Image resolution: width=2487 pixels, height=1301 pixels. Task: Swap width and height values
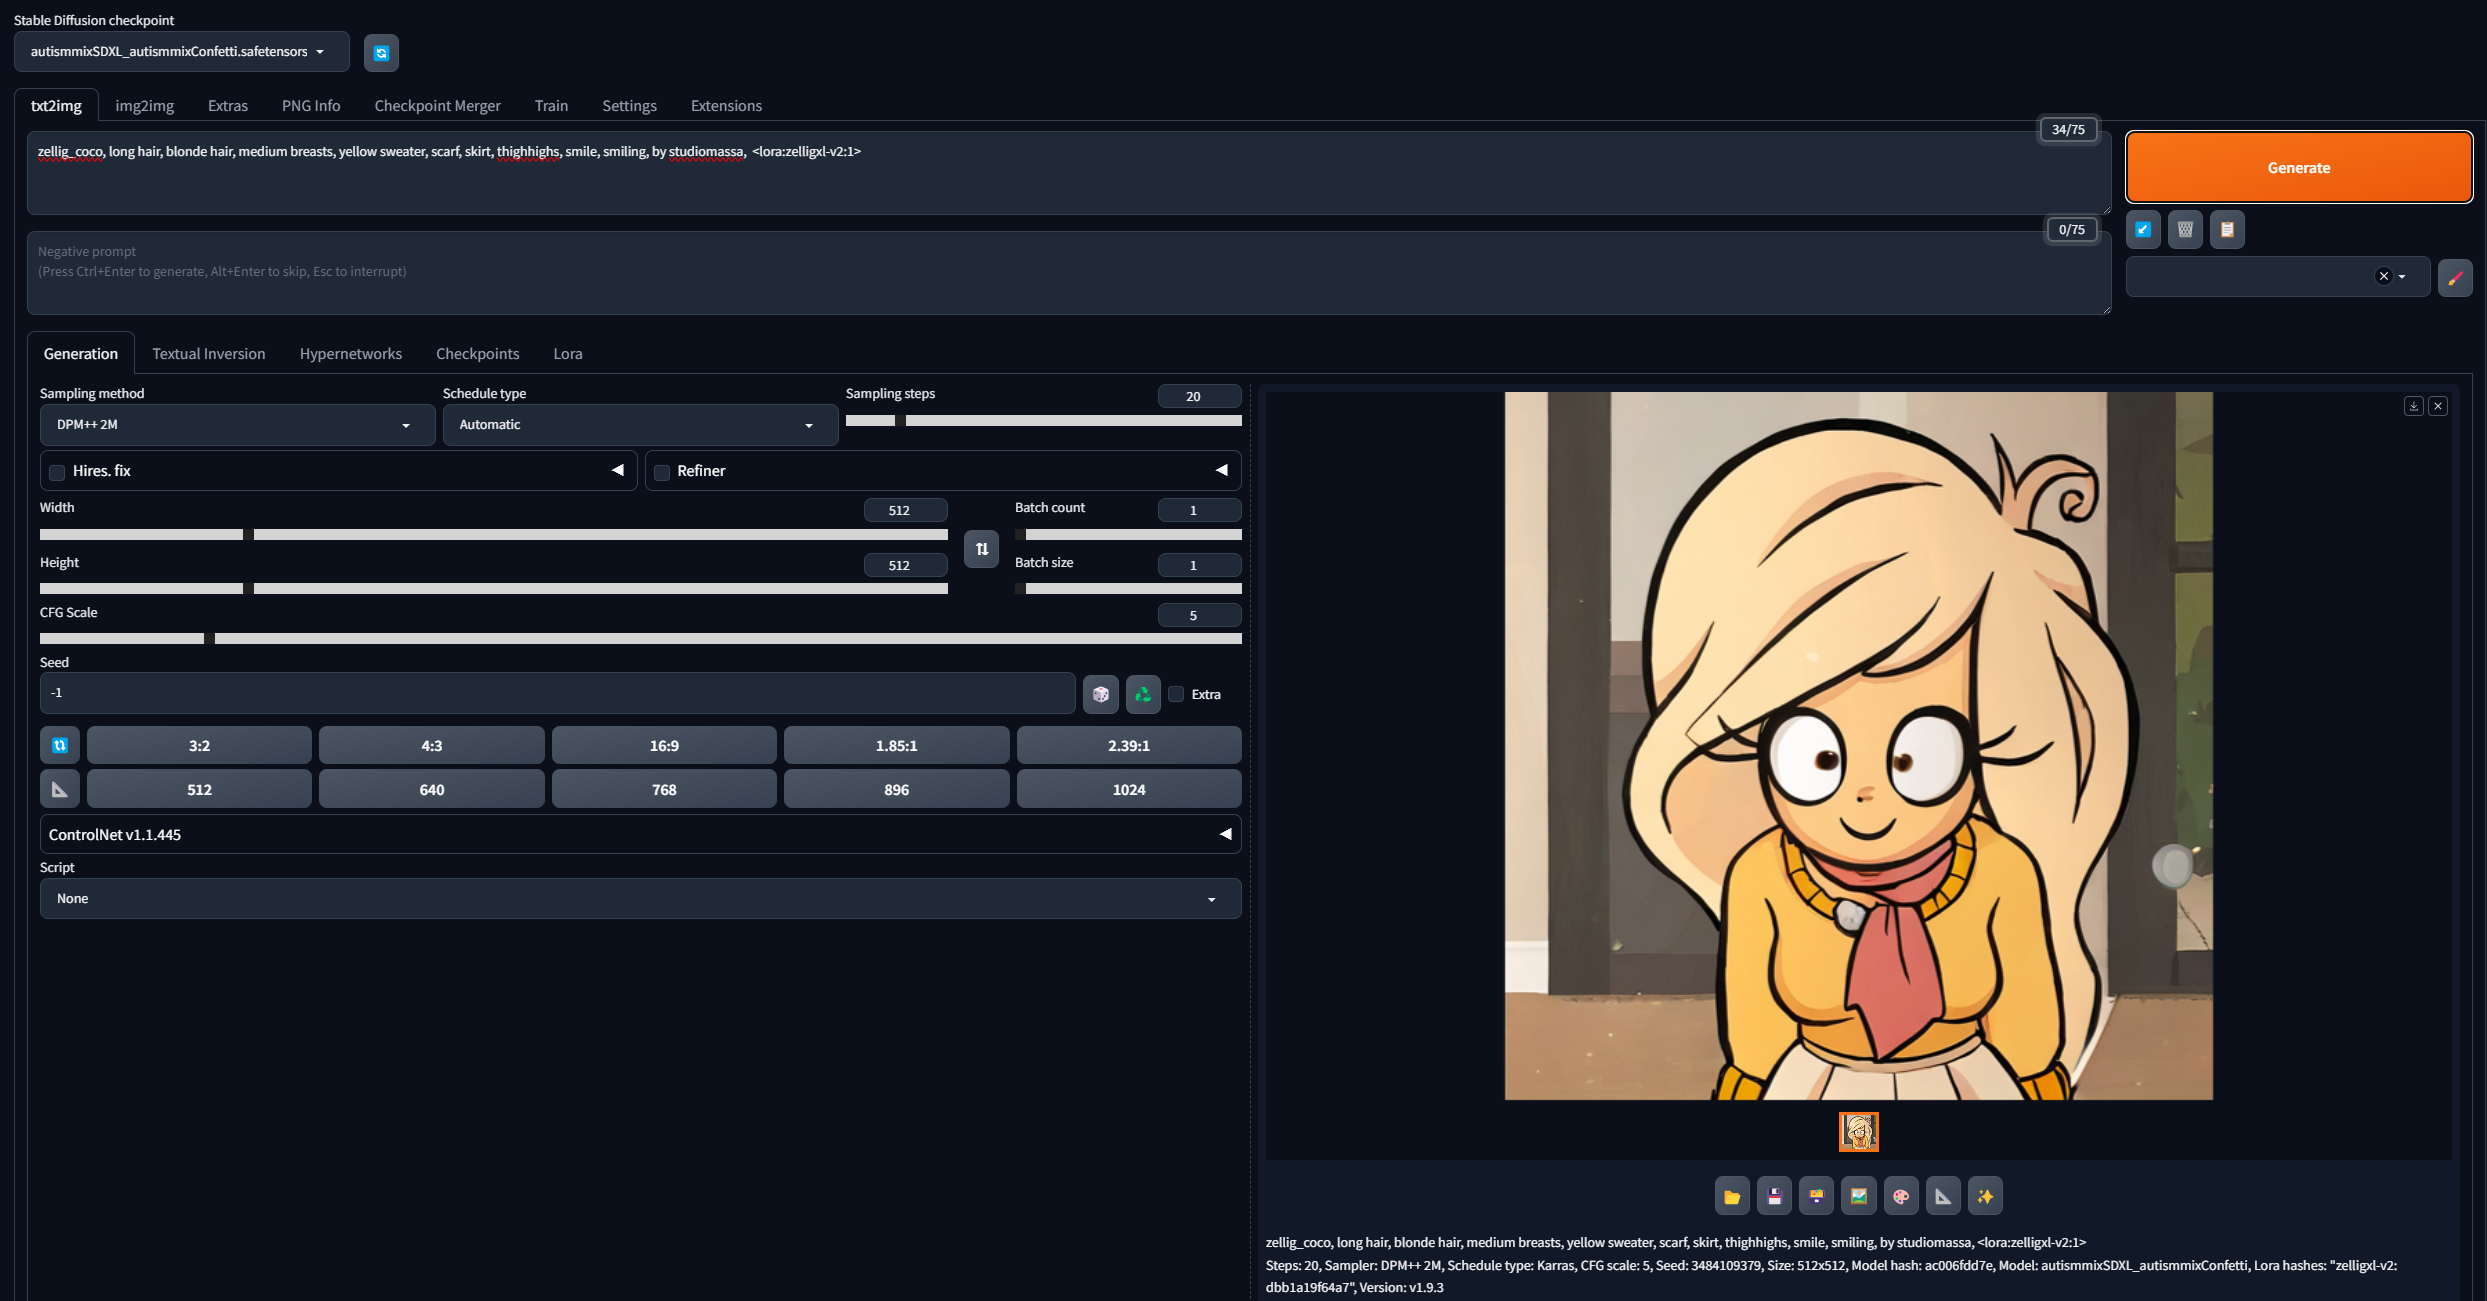point(981,549)
